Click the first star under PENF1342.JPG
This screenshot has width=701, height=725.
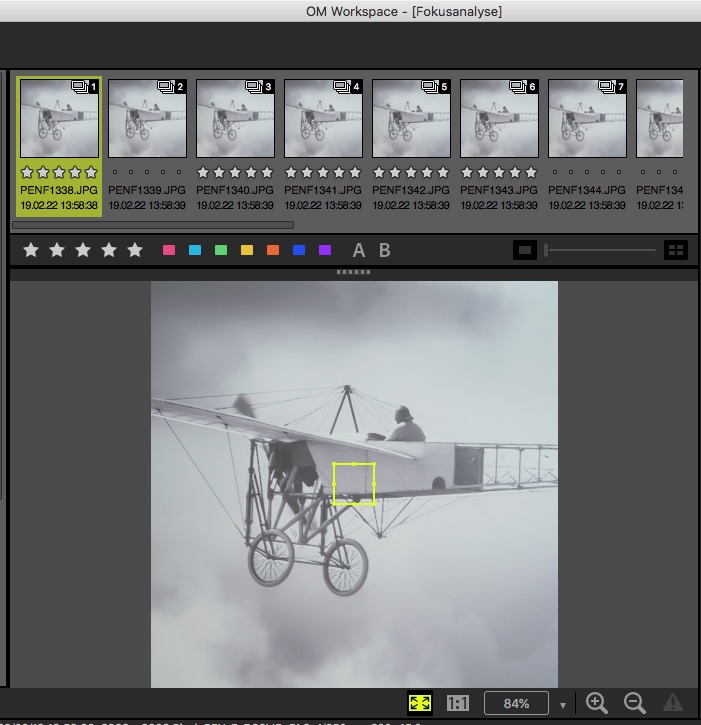coord(379,172)
